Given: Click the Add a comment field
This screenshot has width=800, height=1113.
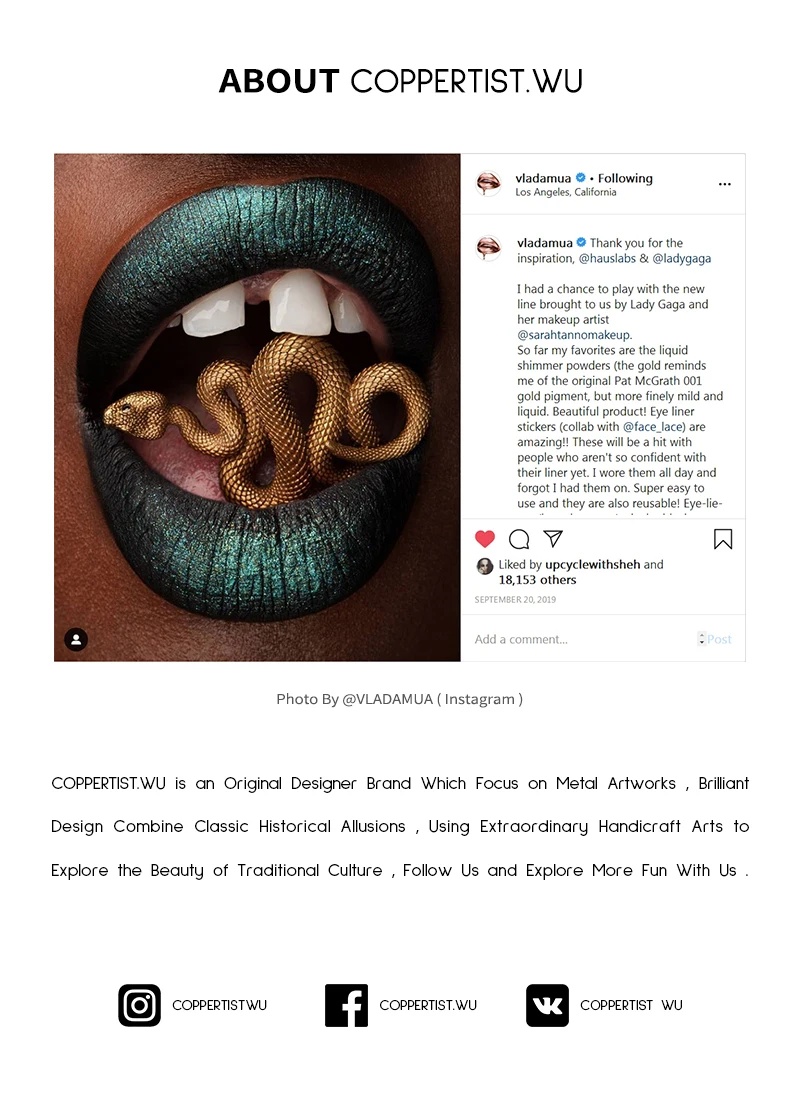Looking at the screenshot, I should pyautogui.click(x=582, y=639).
